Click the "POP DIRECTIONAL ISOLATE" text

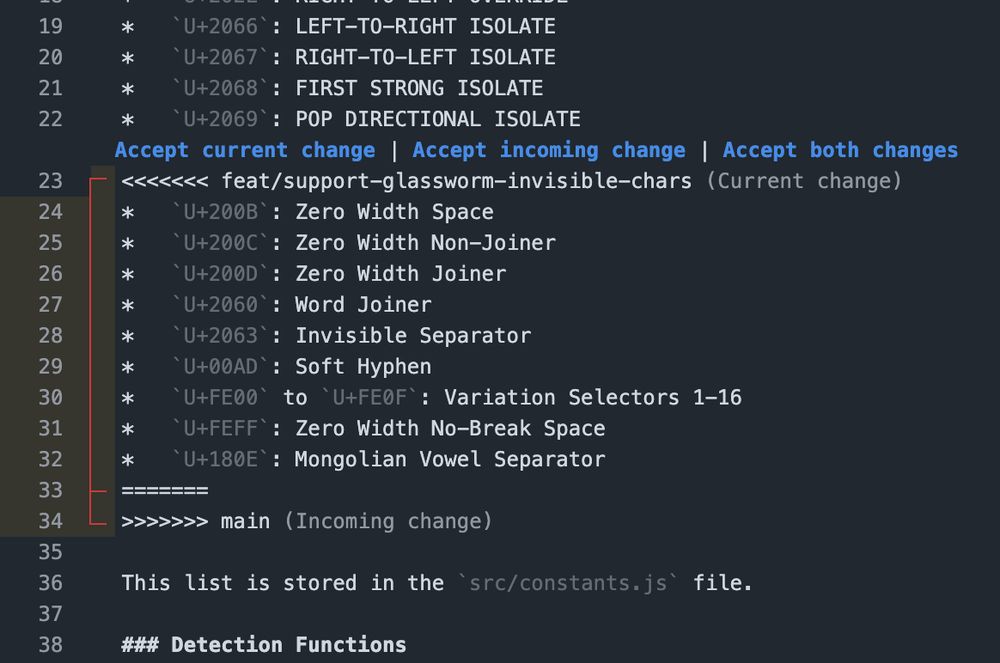pos(437,119)
